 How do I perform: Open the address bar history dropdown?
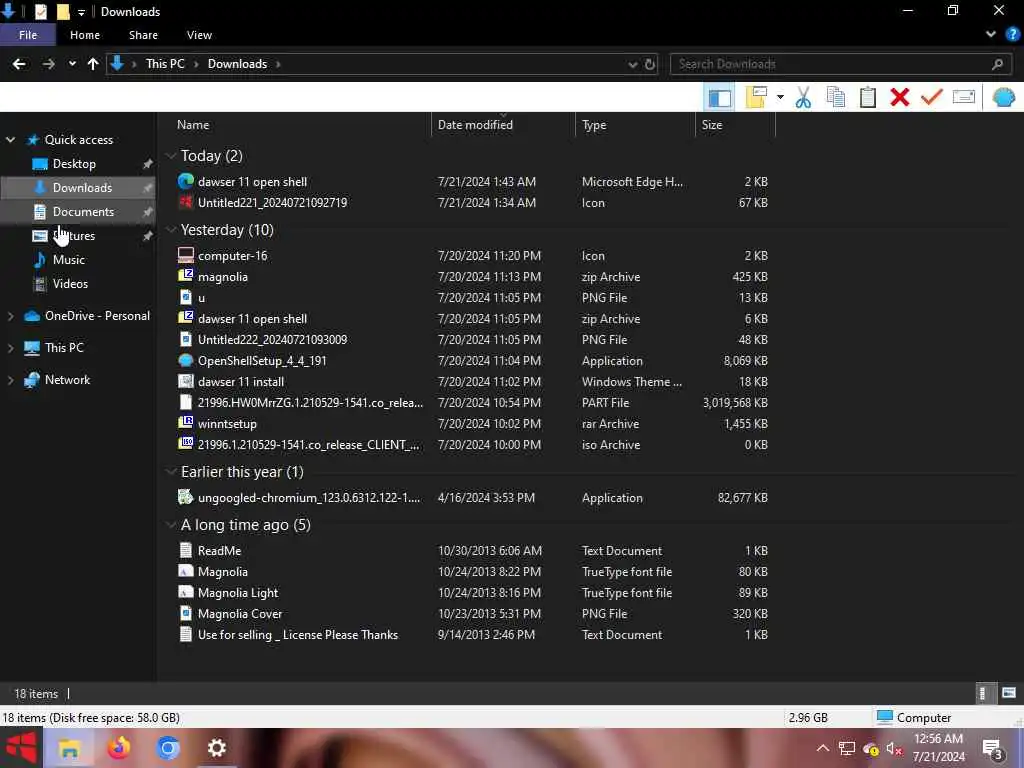[x=632, y=64]
